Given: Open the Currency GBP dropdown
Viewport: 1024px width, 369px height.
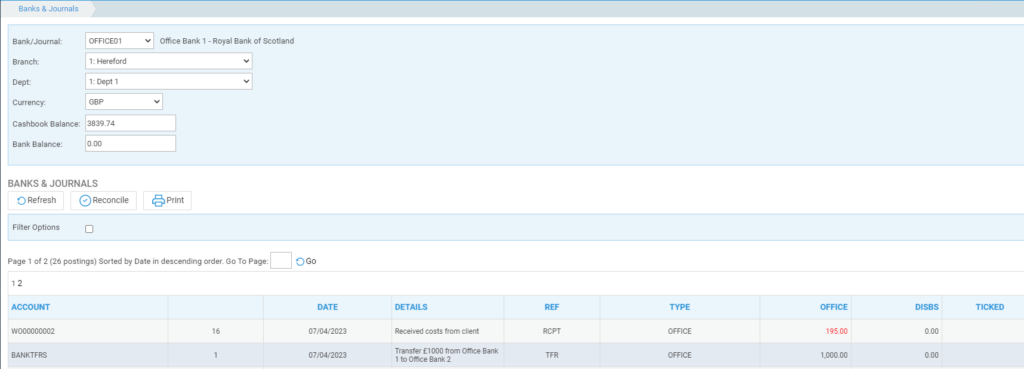Looking at the screenshot, I should [124, 102].
